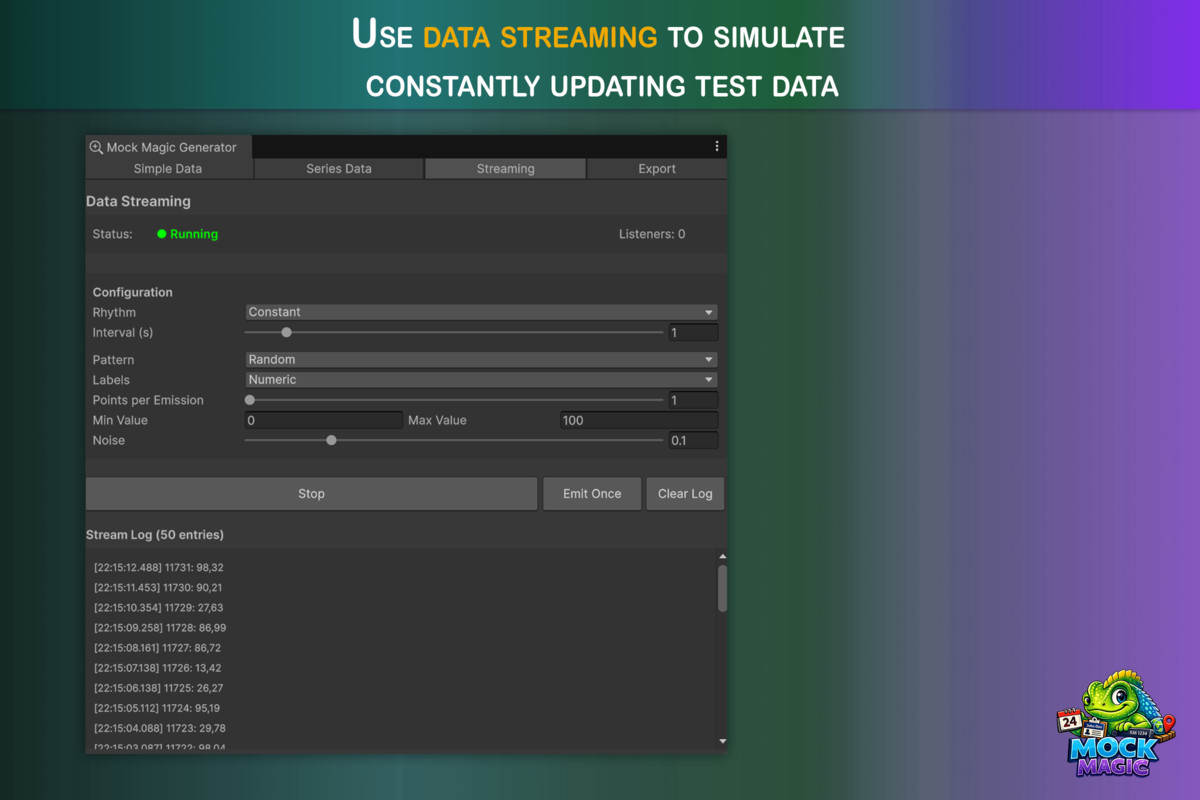The width and height of the screenshot is (1200, 800).
Task: Click the Max Value input field
Action: [639, 420]
